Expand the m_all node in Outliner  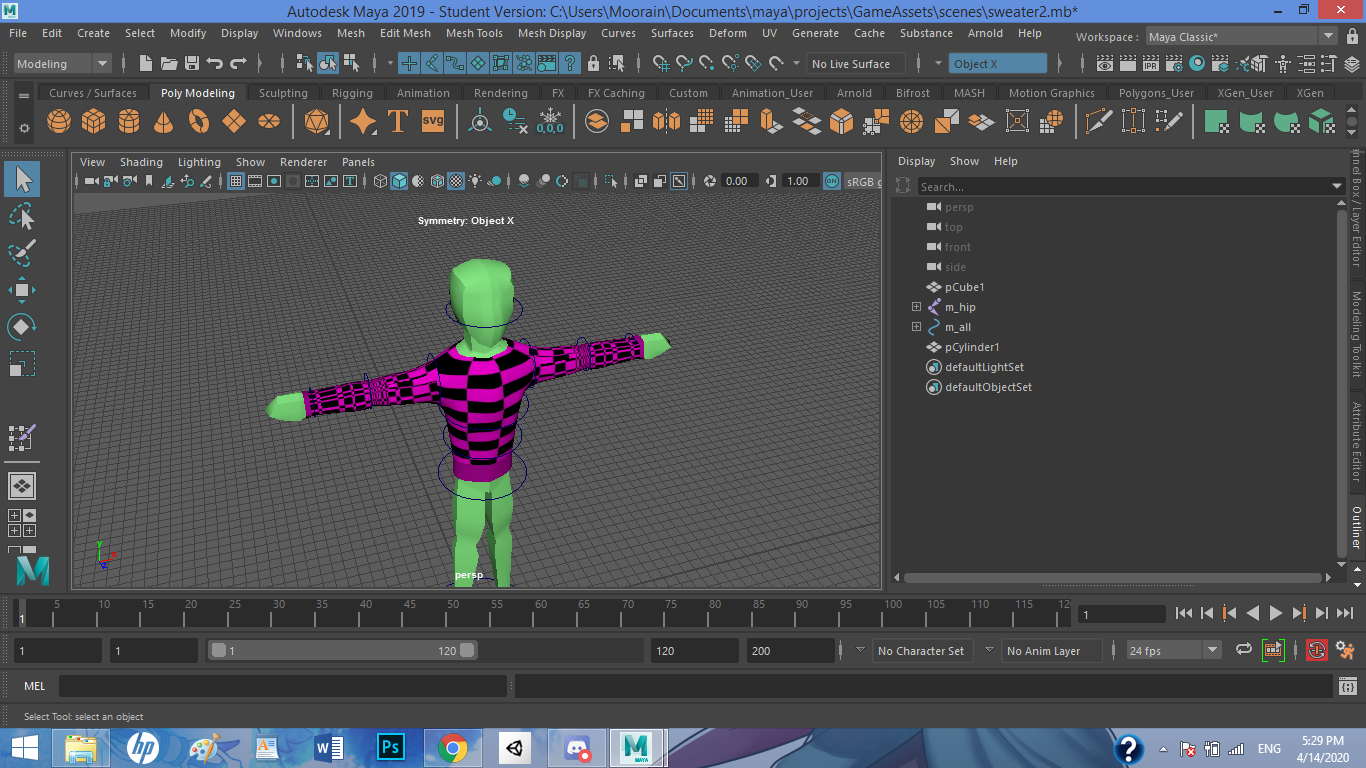click(916, 327)
